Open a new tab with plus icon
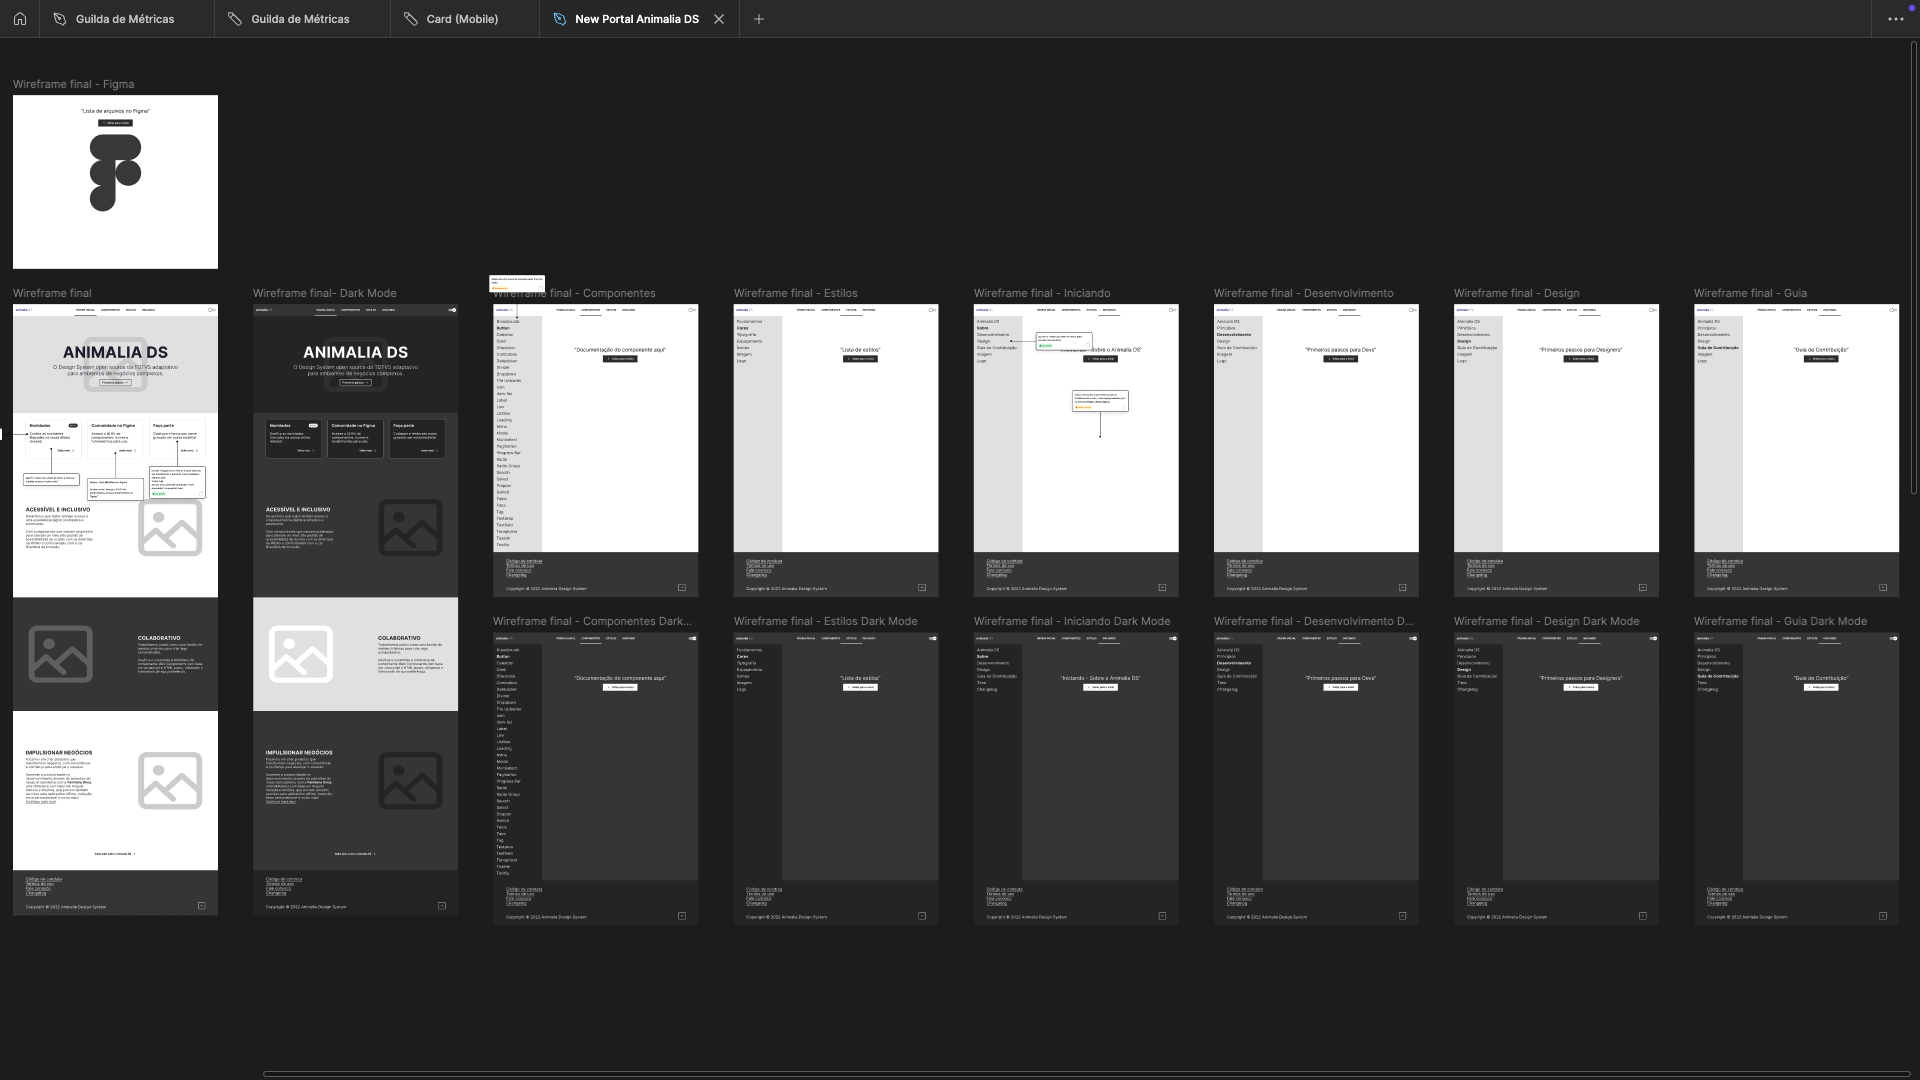Screen dimensions: 1920x1080 tap(759, 19)
